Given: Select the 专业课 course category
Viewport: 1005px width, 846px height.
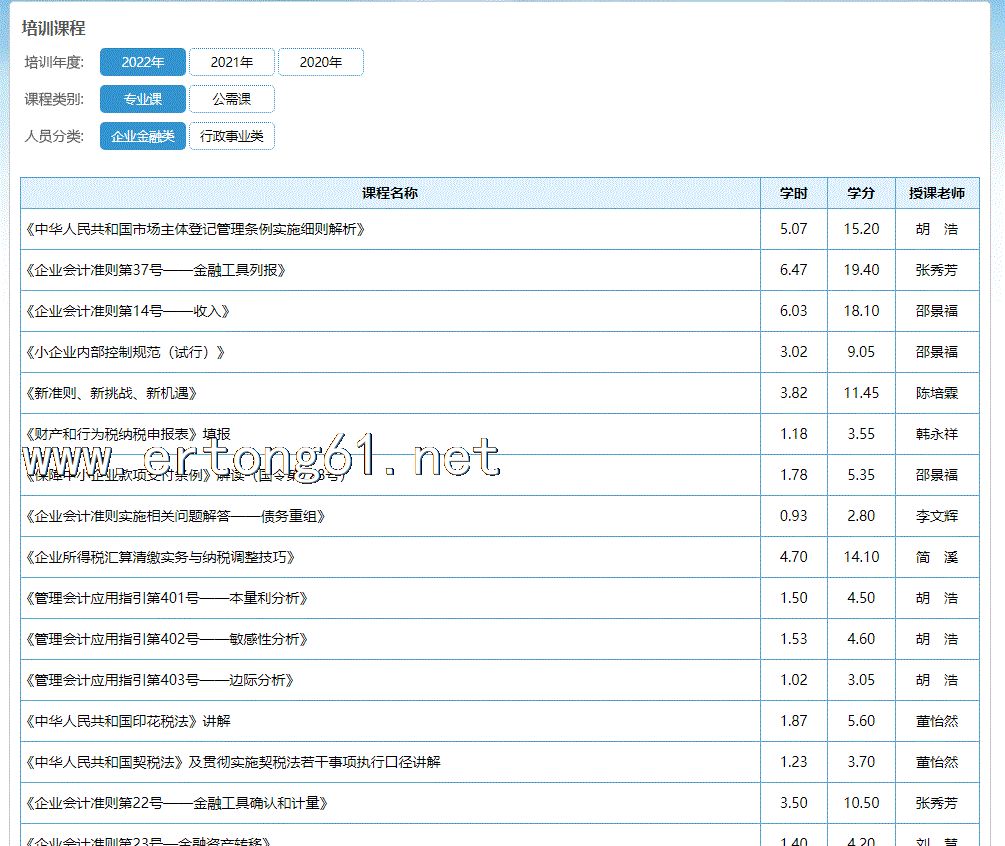Looking at the screenshot, I should (143, 99).
